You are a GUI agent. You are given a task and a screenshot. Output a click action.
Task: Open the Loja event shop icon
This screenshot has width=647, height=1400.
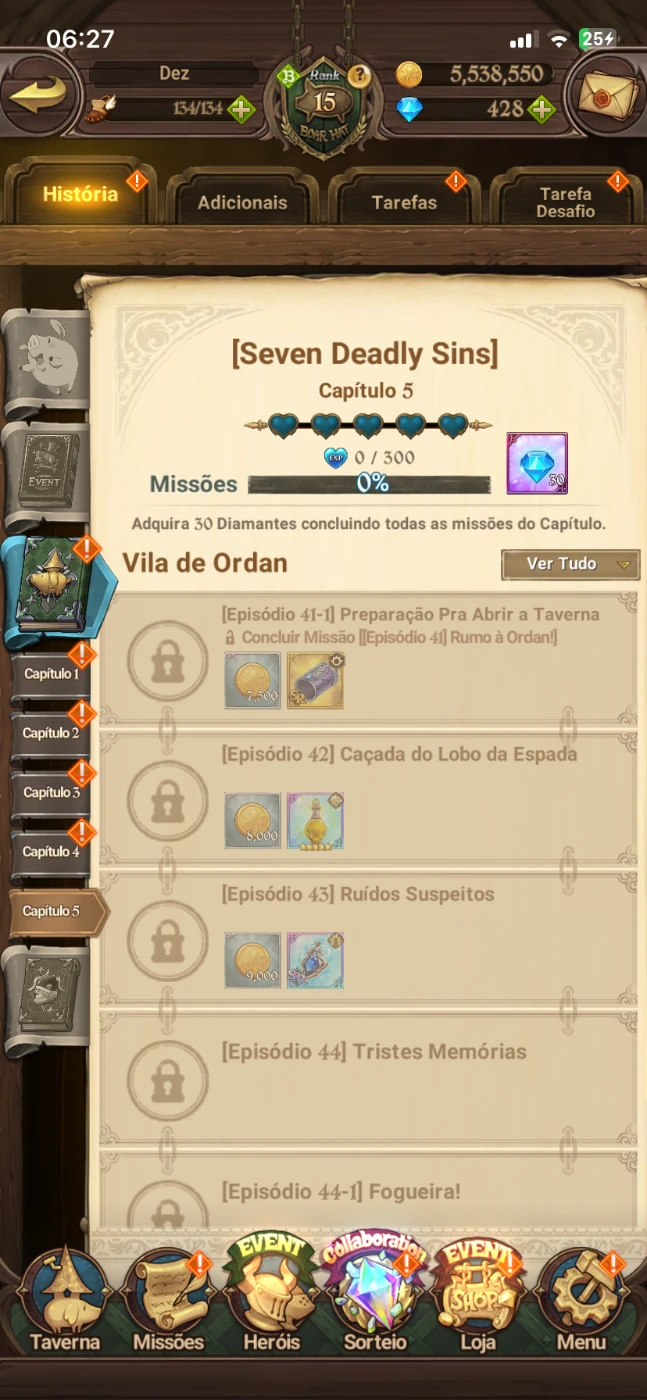point(478,1297)
